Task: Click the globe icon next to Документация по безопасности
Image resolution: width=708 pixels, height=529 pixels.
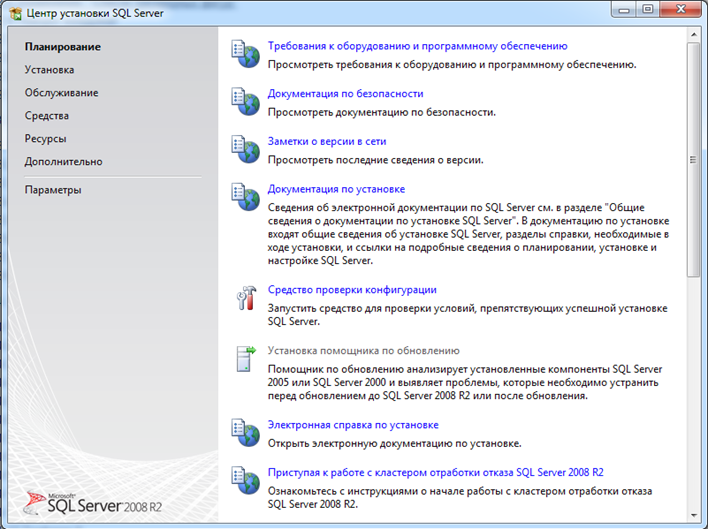Action: pos(245,102)
